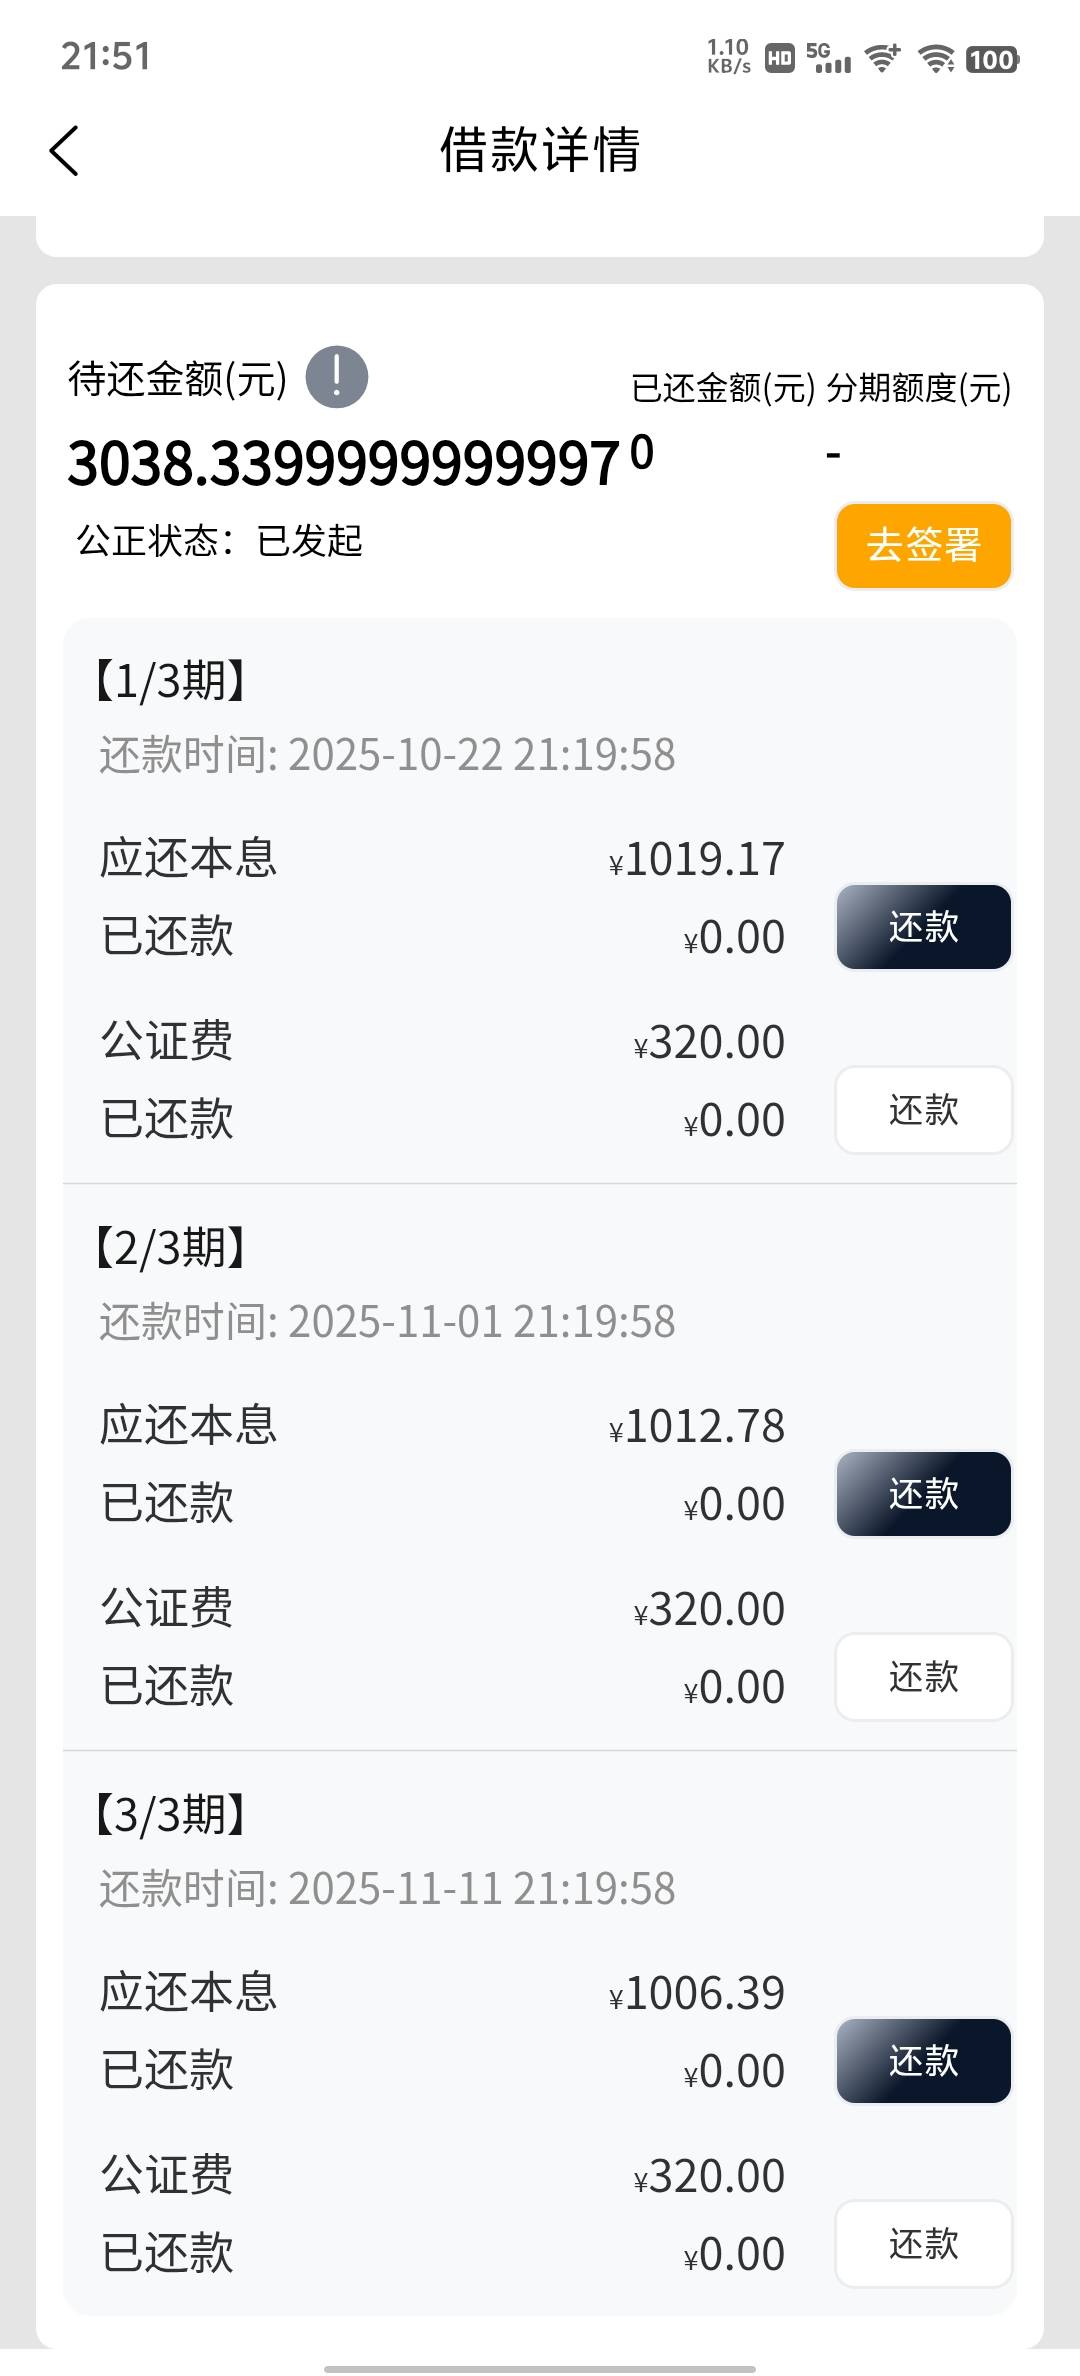1080x2376 pixels.
Task: Select the 【3/3期】 installment header
Action: pos(170,1815)
